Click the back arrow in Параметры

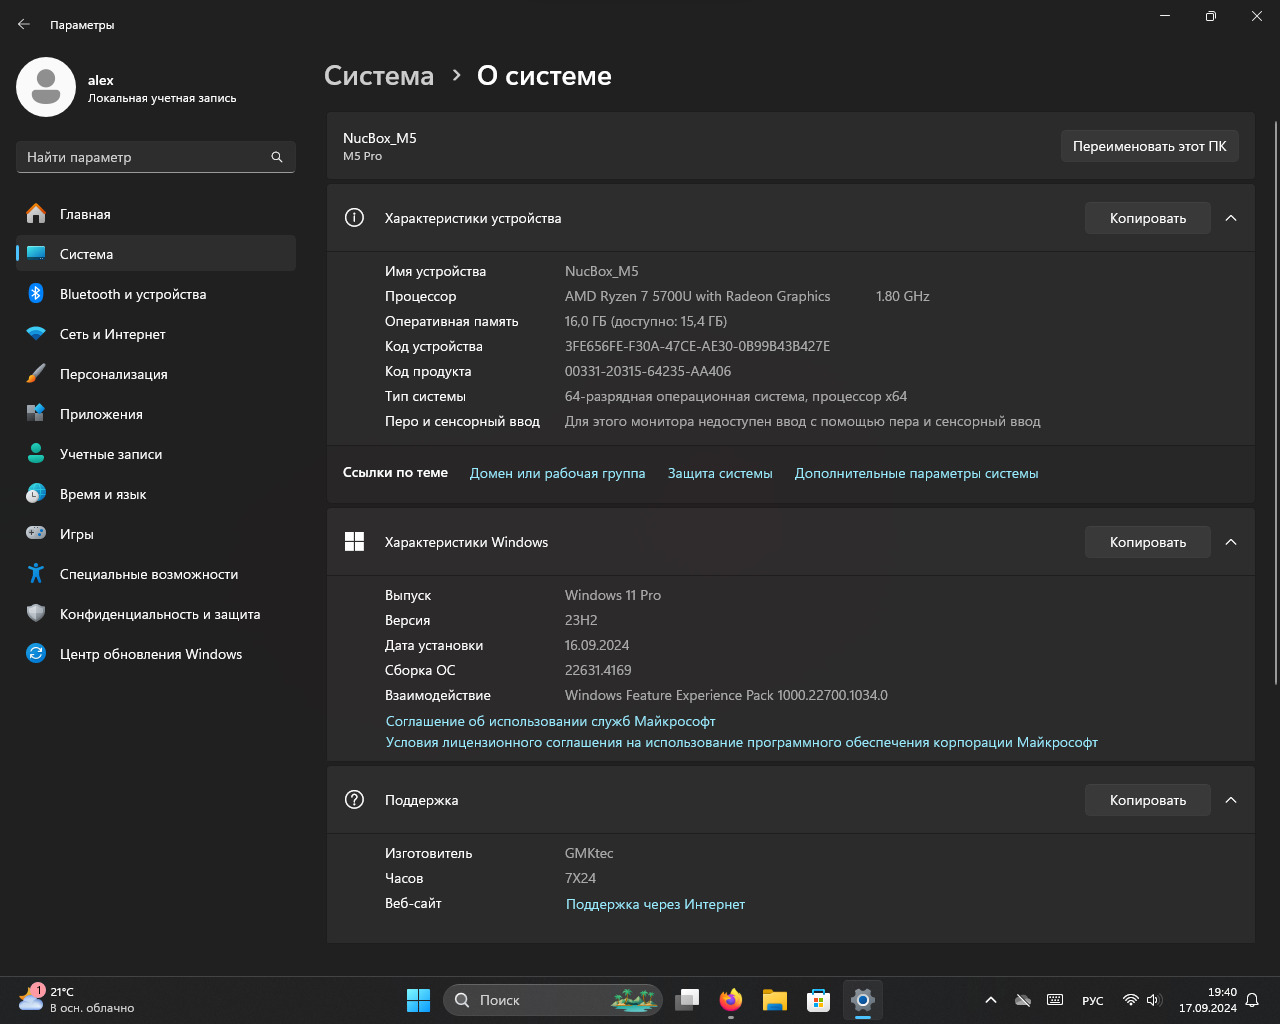click(24, 25)
